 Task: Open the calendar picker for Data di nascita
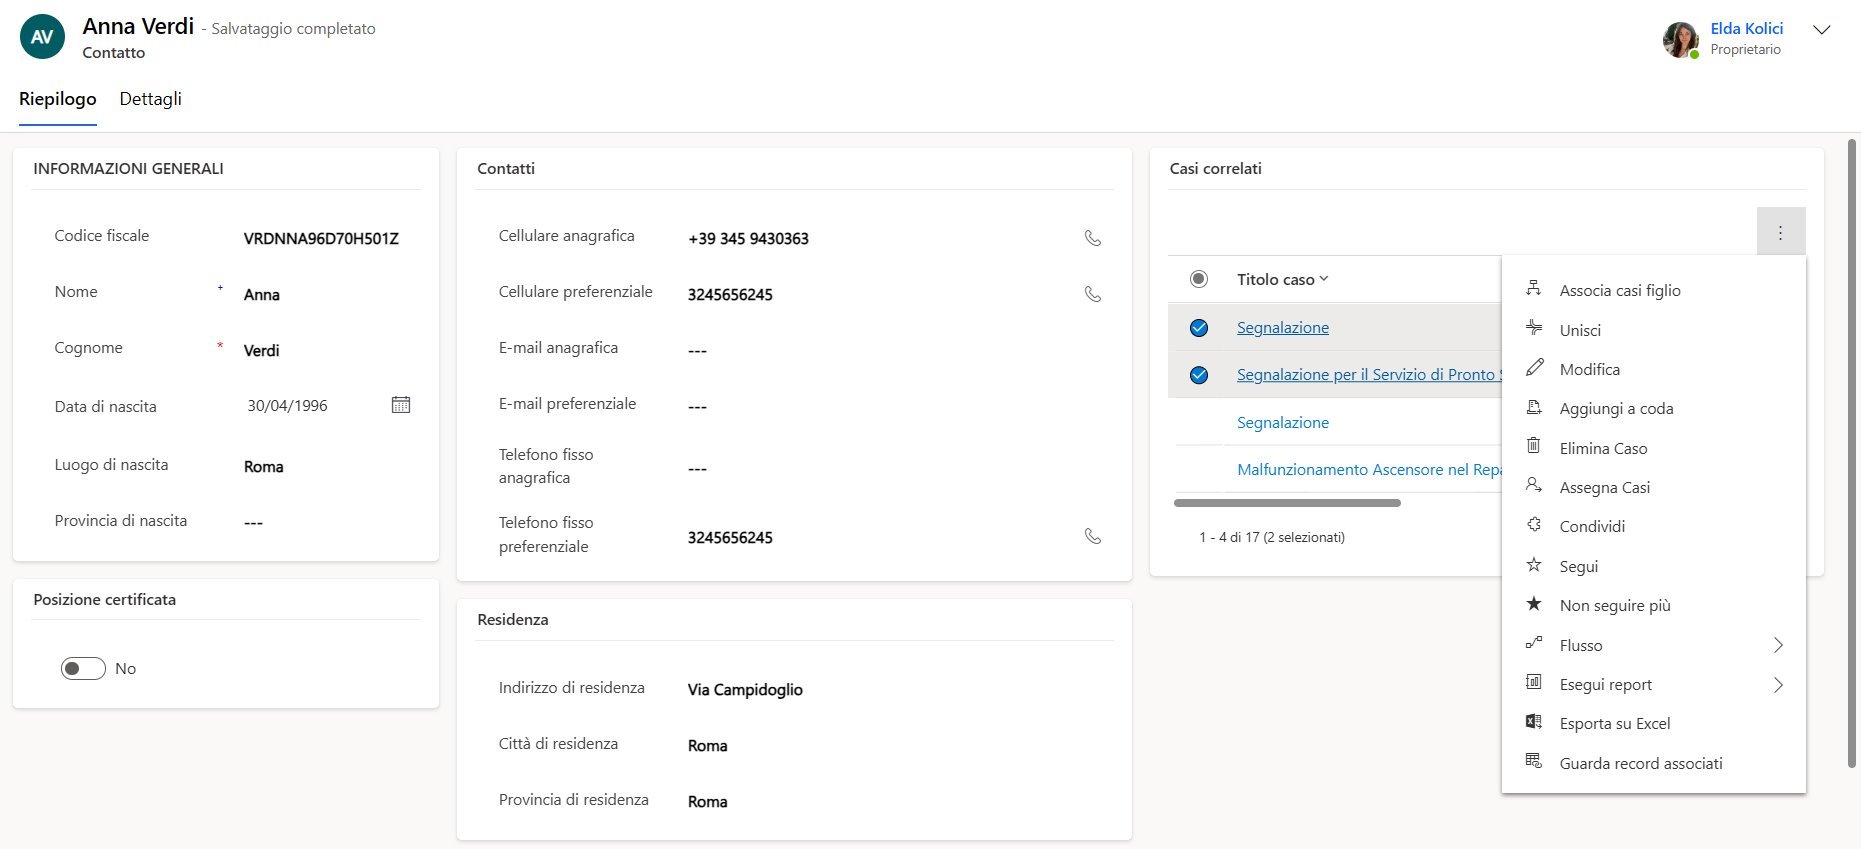coord(401,405)
